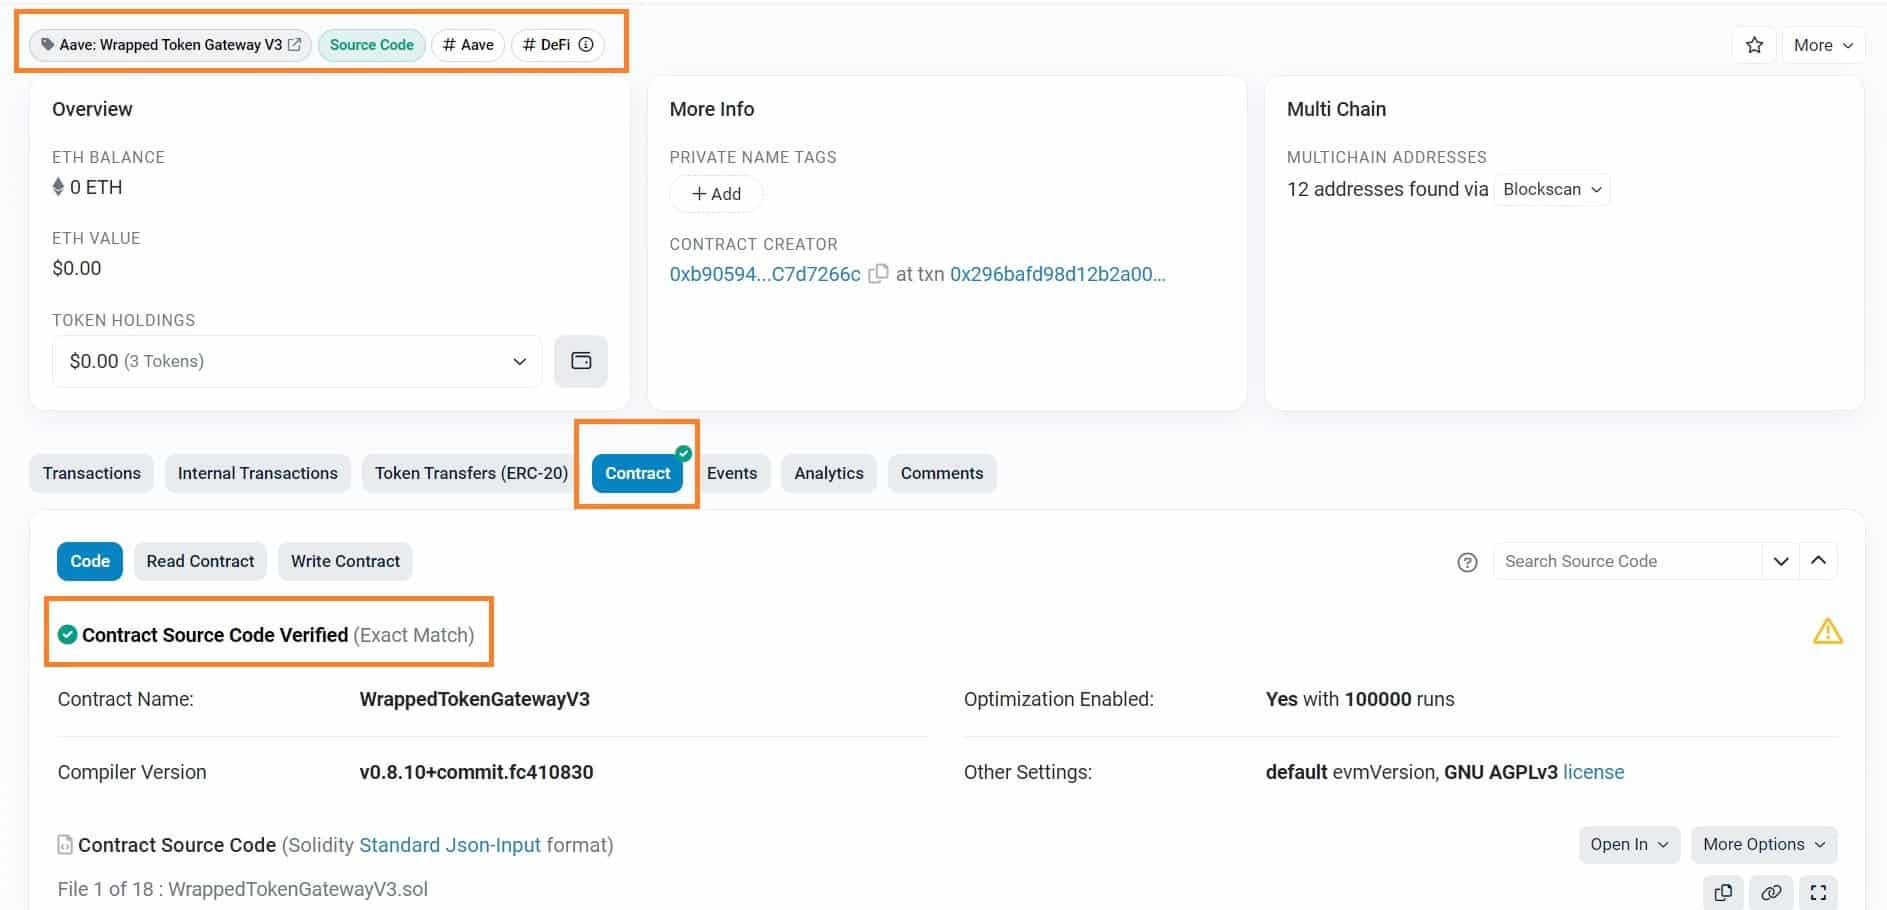Screen dimensions: 1887x910
Task: Toggle fullscreen for source code view
Action: point(1818,893)
